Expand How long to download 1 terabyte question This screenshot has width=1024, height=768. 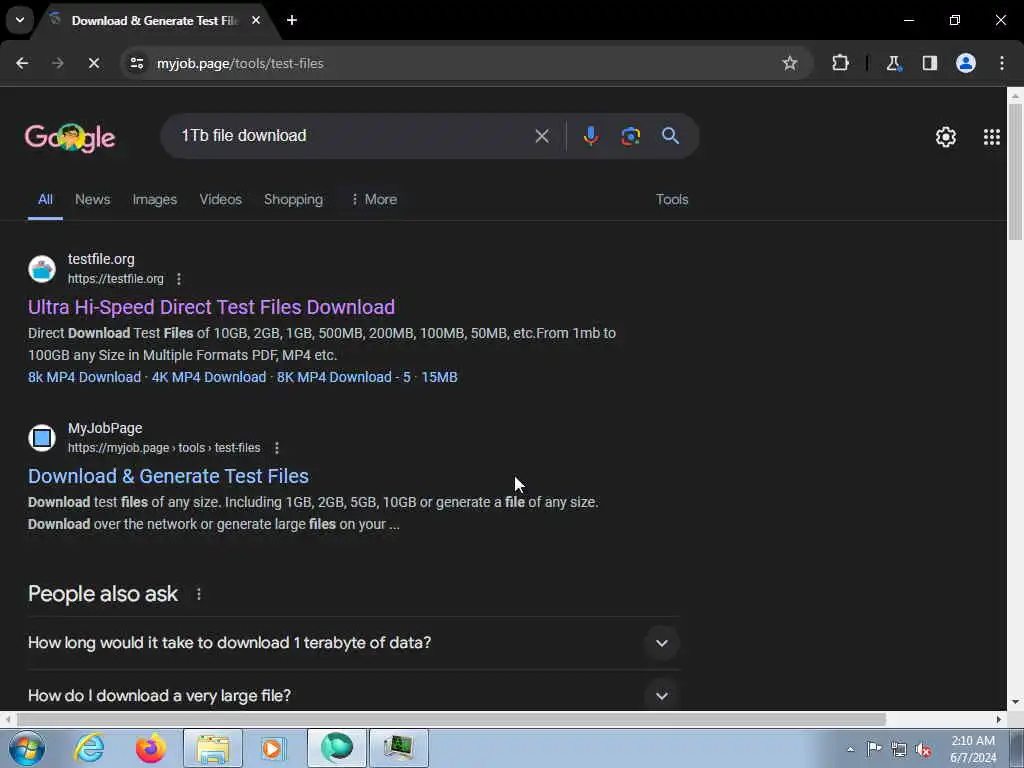click(353, 643)
